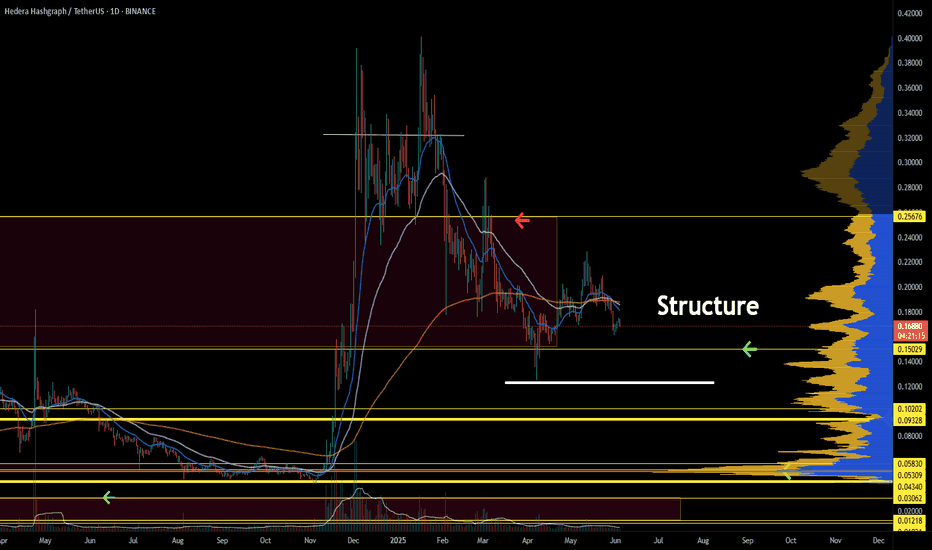Viewport: 932px width, 550px height.
Task: Click the red 0.16880 current price tag
Action: 910,326
